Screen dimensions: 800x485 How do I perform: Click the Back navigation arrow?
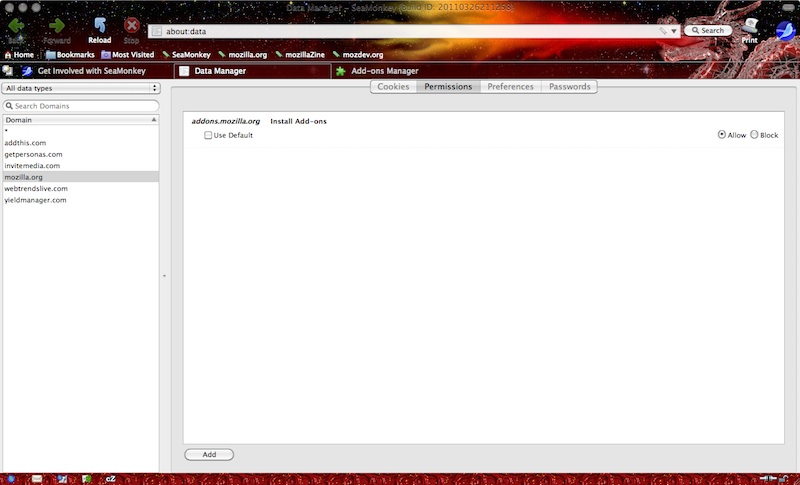tap(16, 27)
